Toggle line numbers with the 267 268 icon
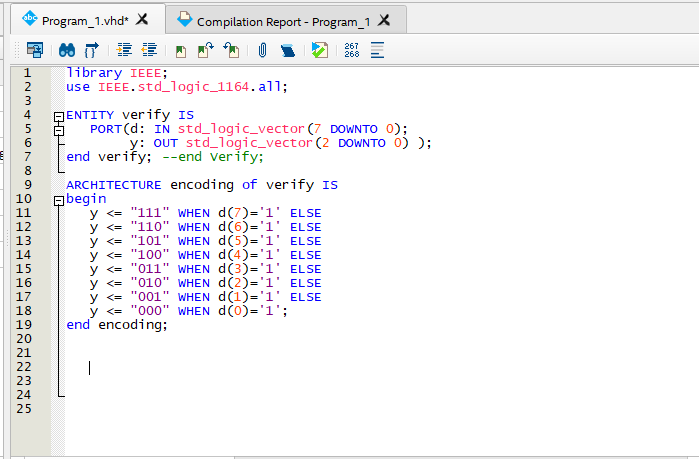Viewport: 699px width, 459px height. pos(352,50)
